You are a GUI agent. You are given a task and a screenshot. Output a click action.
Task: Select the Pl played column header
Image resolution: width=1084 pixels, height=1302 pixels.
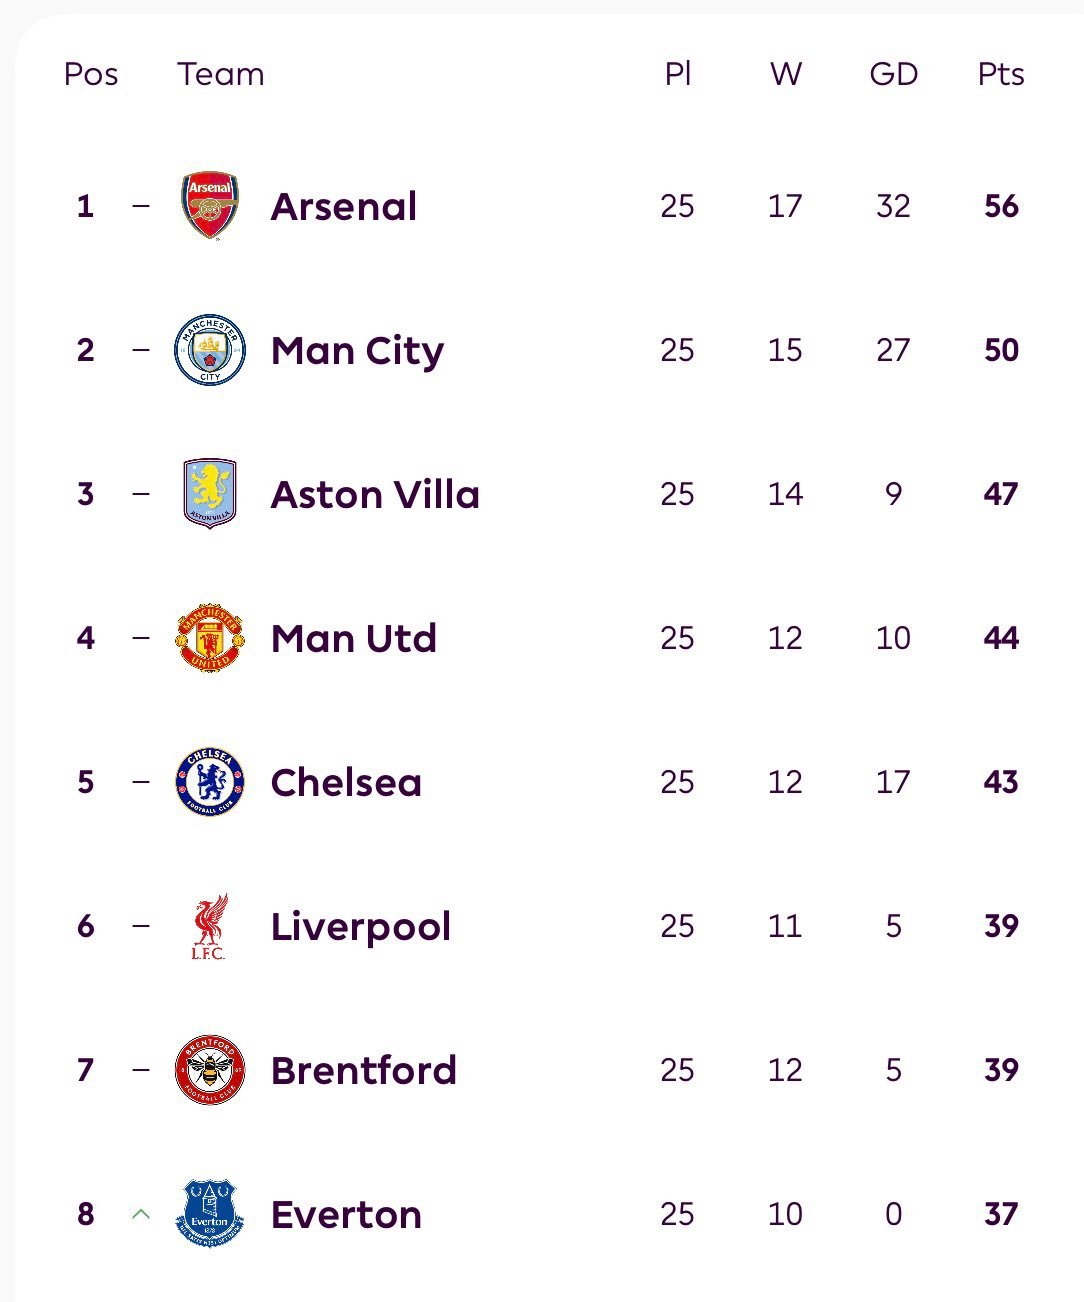678,74
